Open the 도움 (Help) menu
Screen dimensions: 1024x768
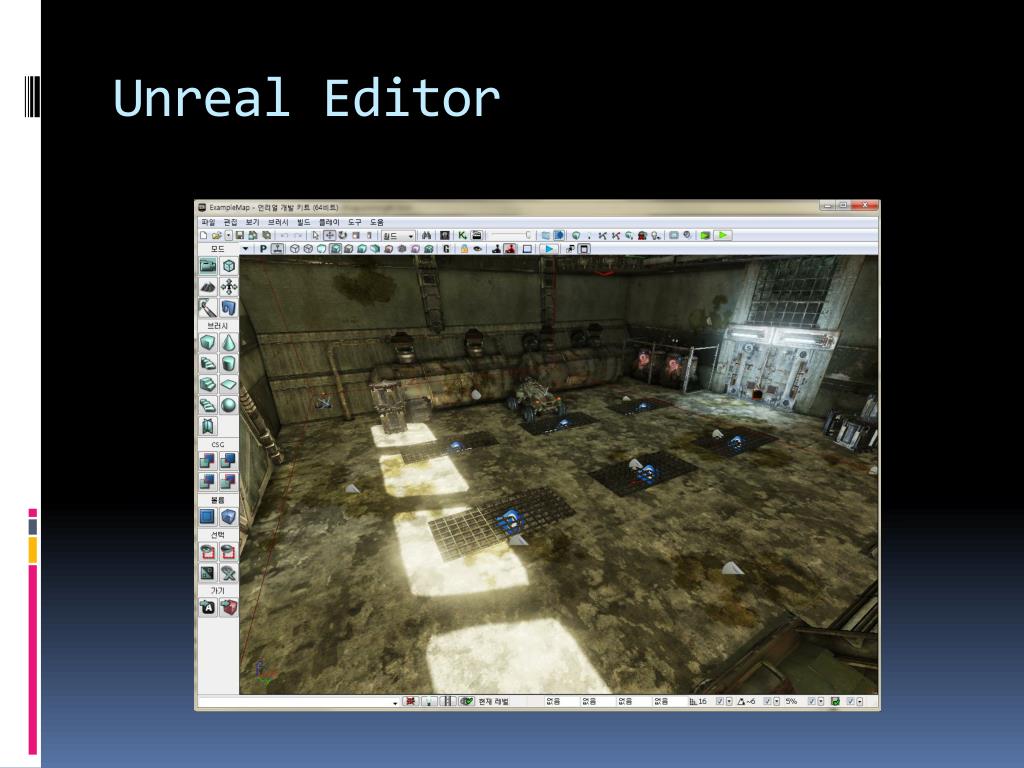pos(377,223)
